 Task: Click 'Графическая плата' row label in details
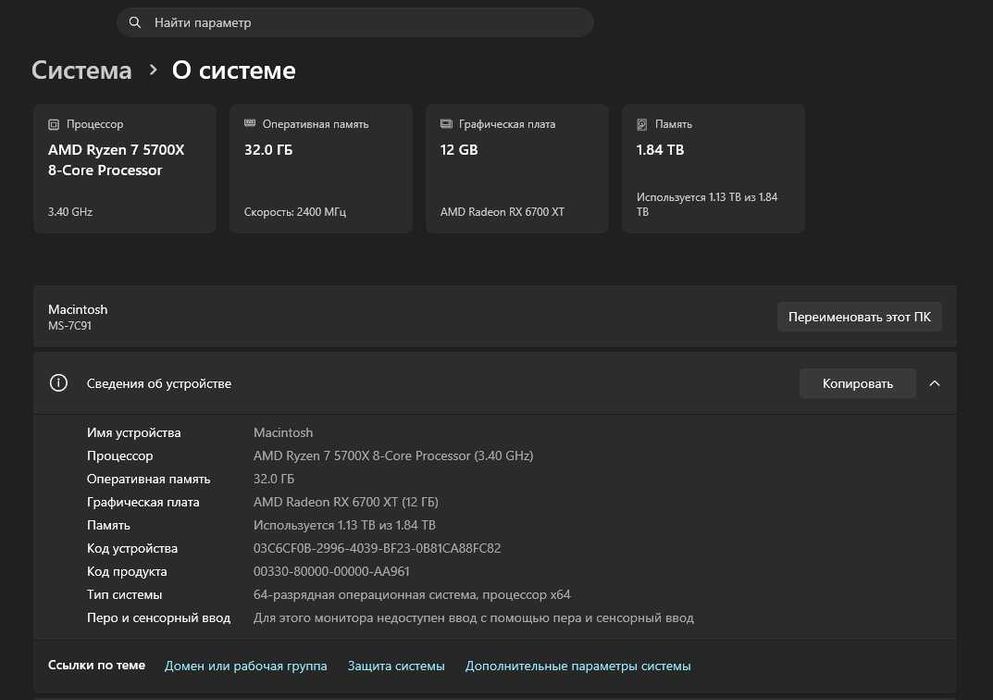point(143,502)
